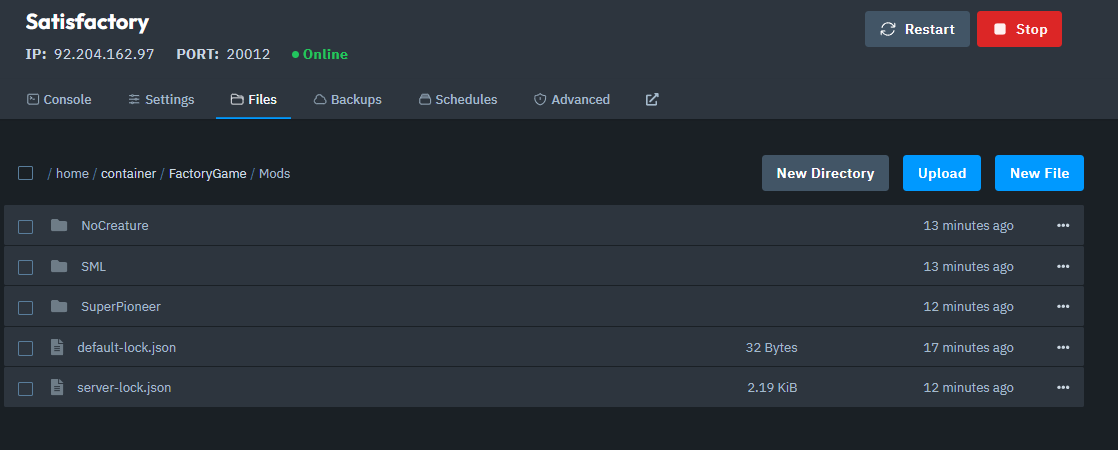Image resolution: width=1118 pixels, height=450 pixels.
Task: Open three-dot menu for SML row
Action: coord(1063,266)
